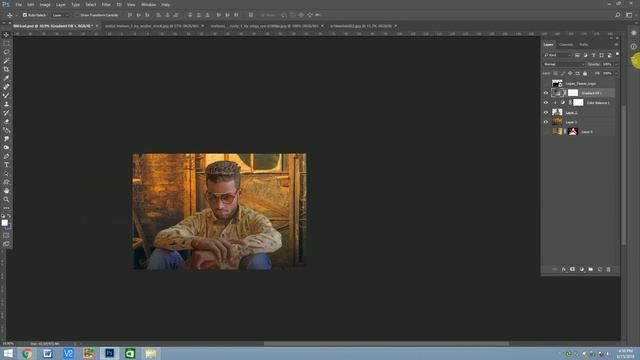Select the Pen tool

[x=6, y=156]
